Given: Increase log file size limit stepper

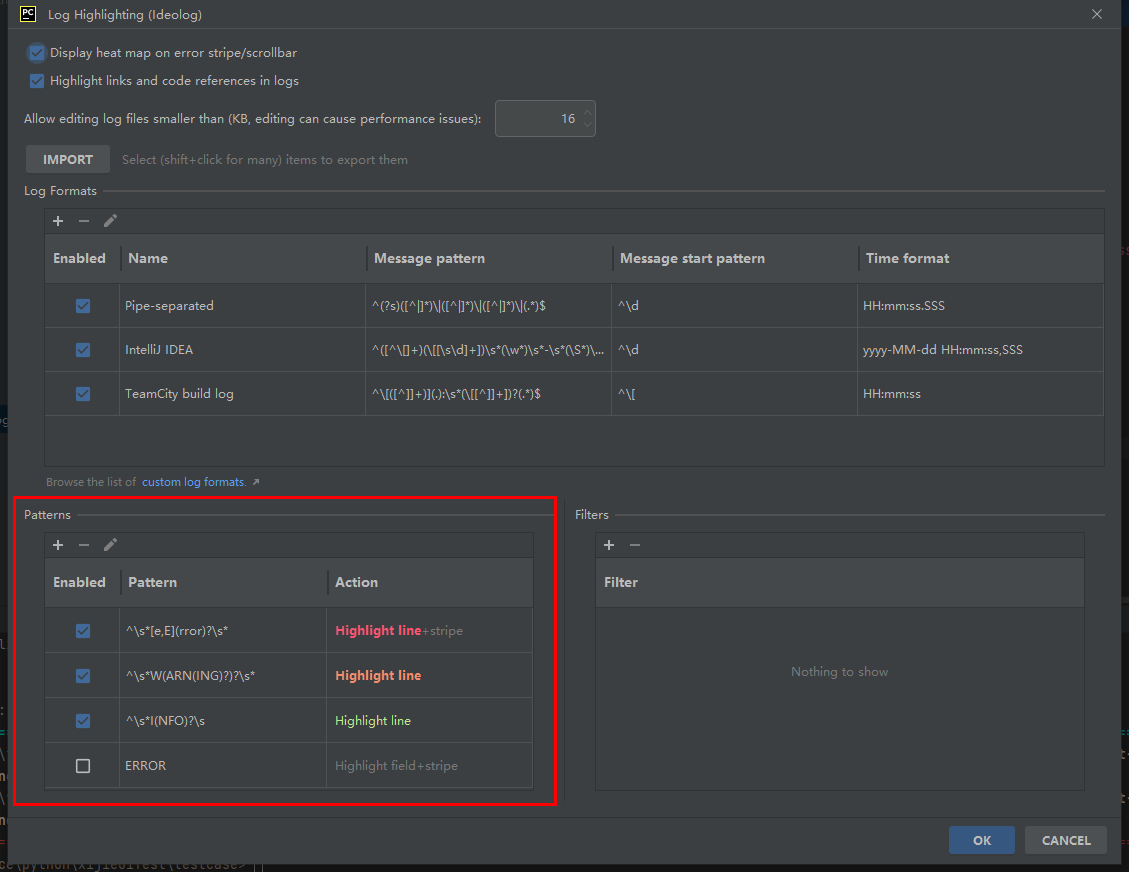Looking at the screenshot, I should (588, 113).
